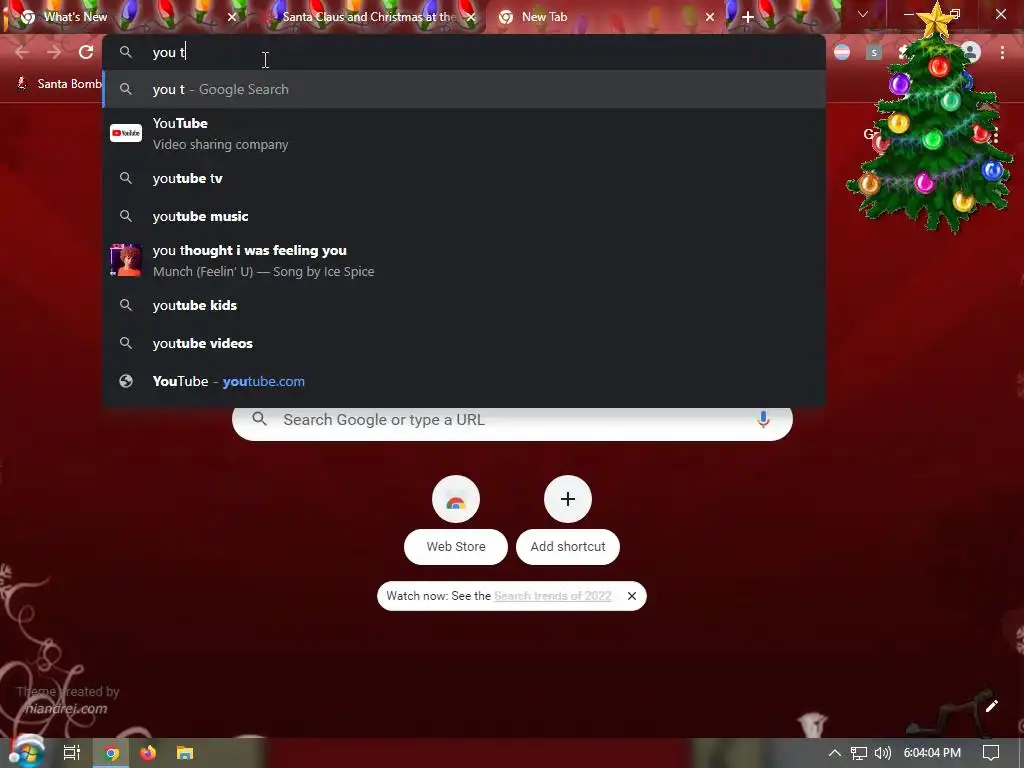Open the Santa Bomb bookmark
This screenshot has width=1024, height=768.
(x=60, y=84)
